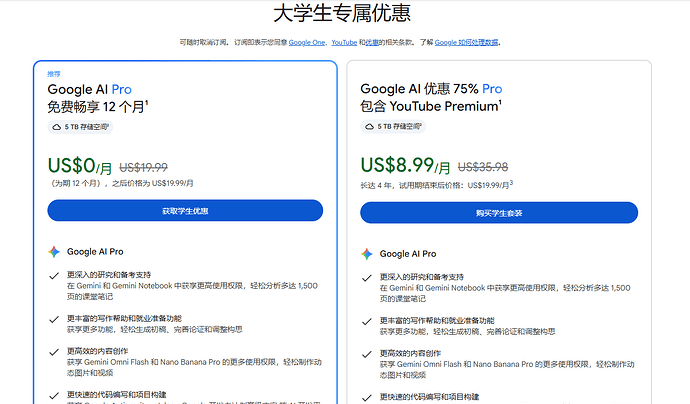This screenshot has height=404, width=690.
Task: Click checkmark beside 更丰富的写作帮助 in free plan
Action: click(x=54, y=320)
